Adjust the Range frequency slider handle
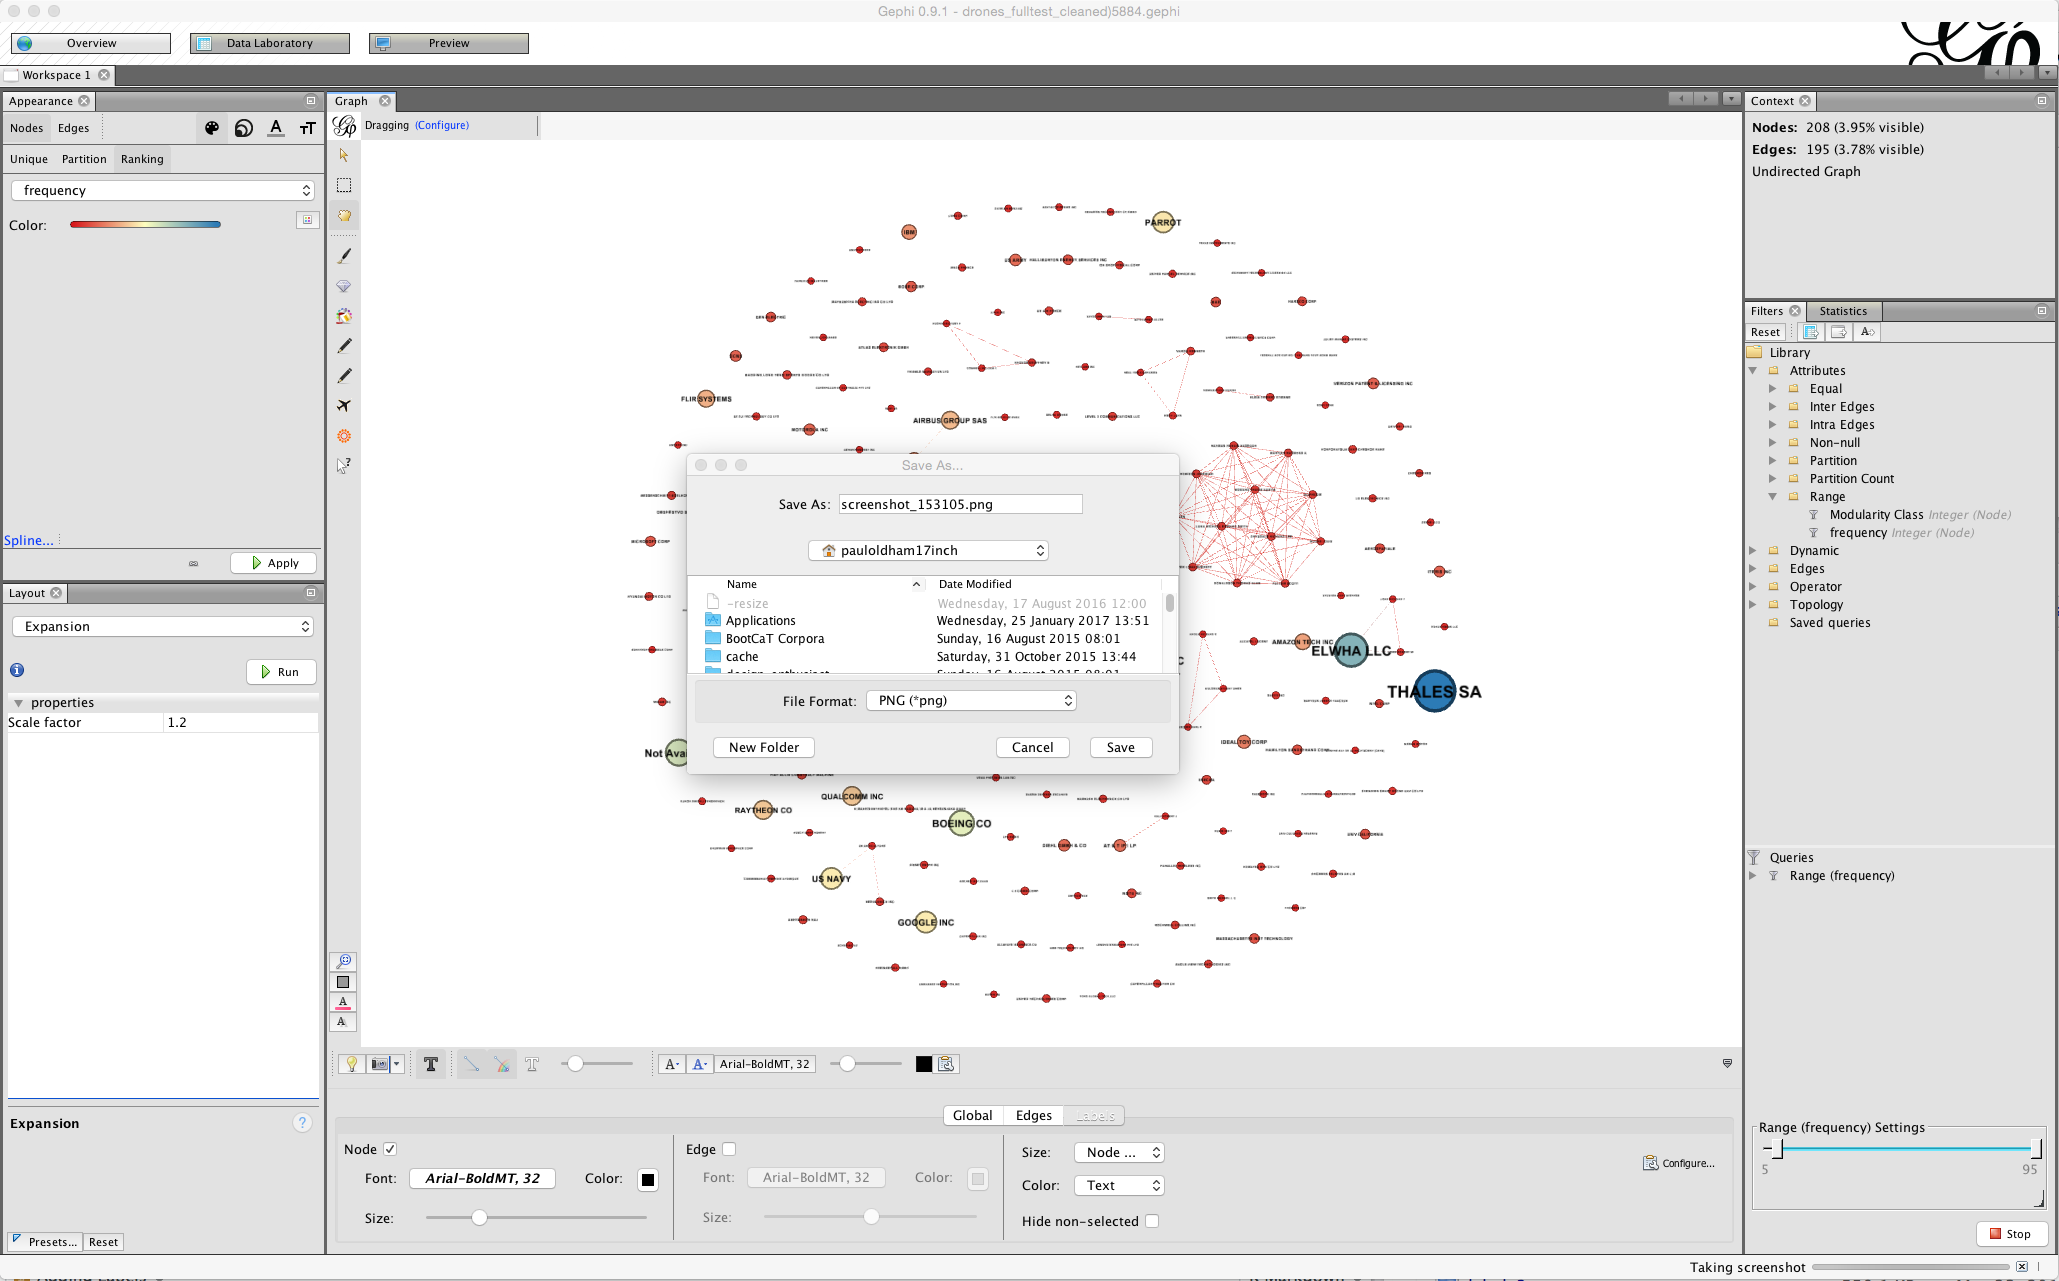The width and height of the screenshot is (2059, 1281). [x=1777, y=1149]
